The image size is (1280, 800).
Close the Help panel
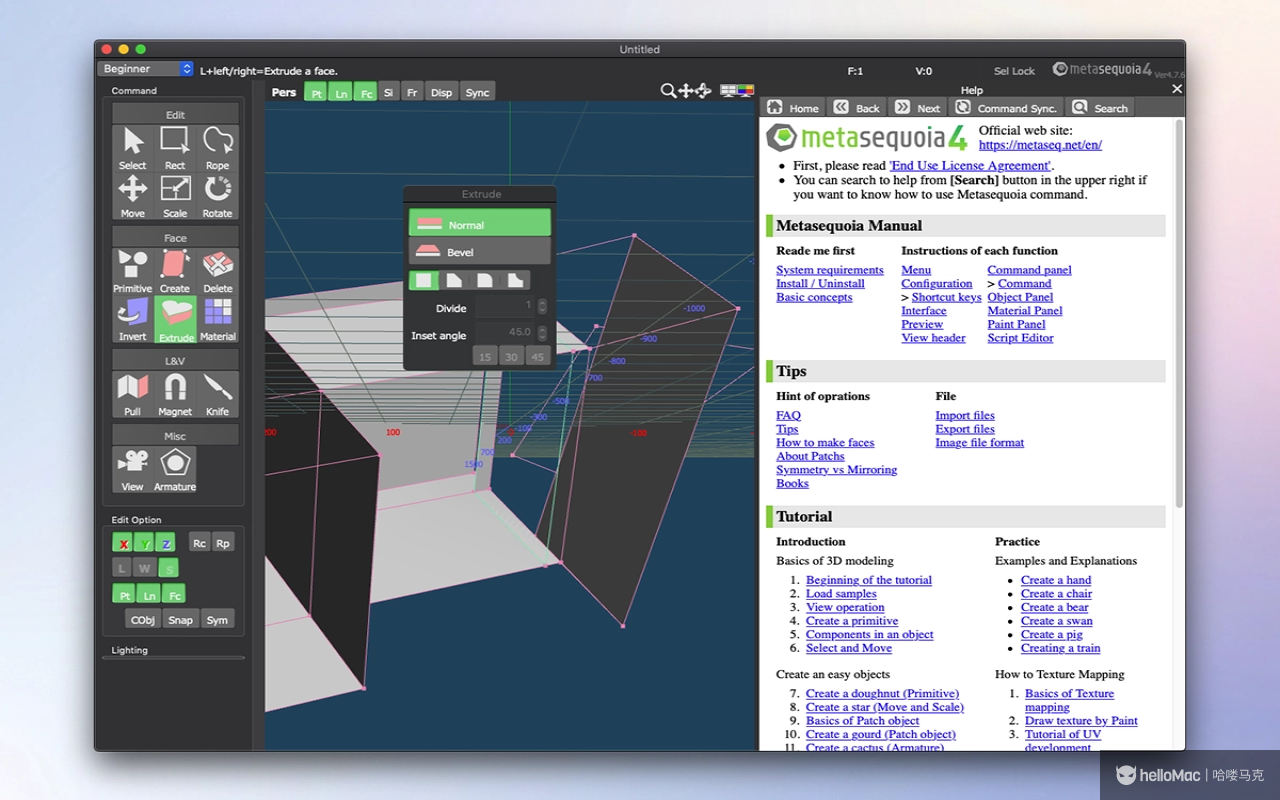click(1176, 89)
